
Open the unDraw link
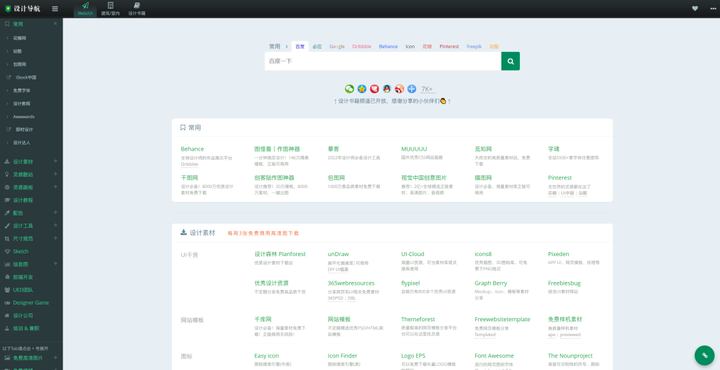pyautogui.click(x=338, y=254)
